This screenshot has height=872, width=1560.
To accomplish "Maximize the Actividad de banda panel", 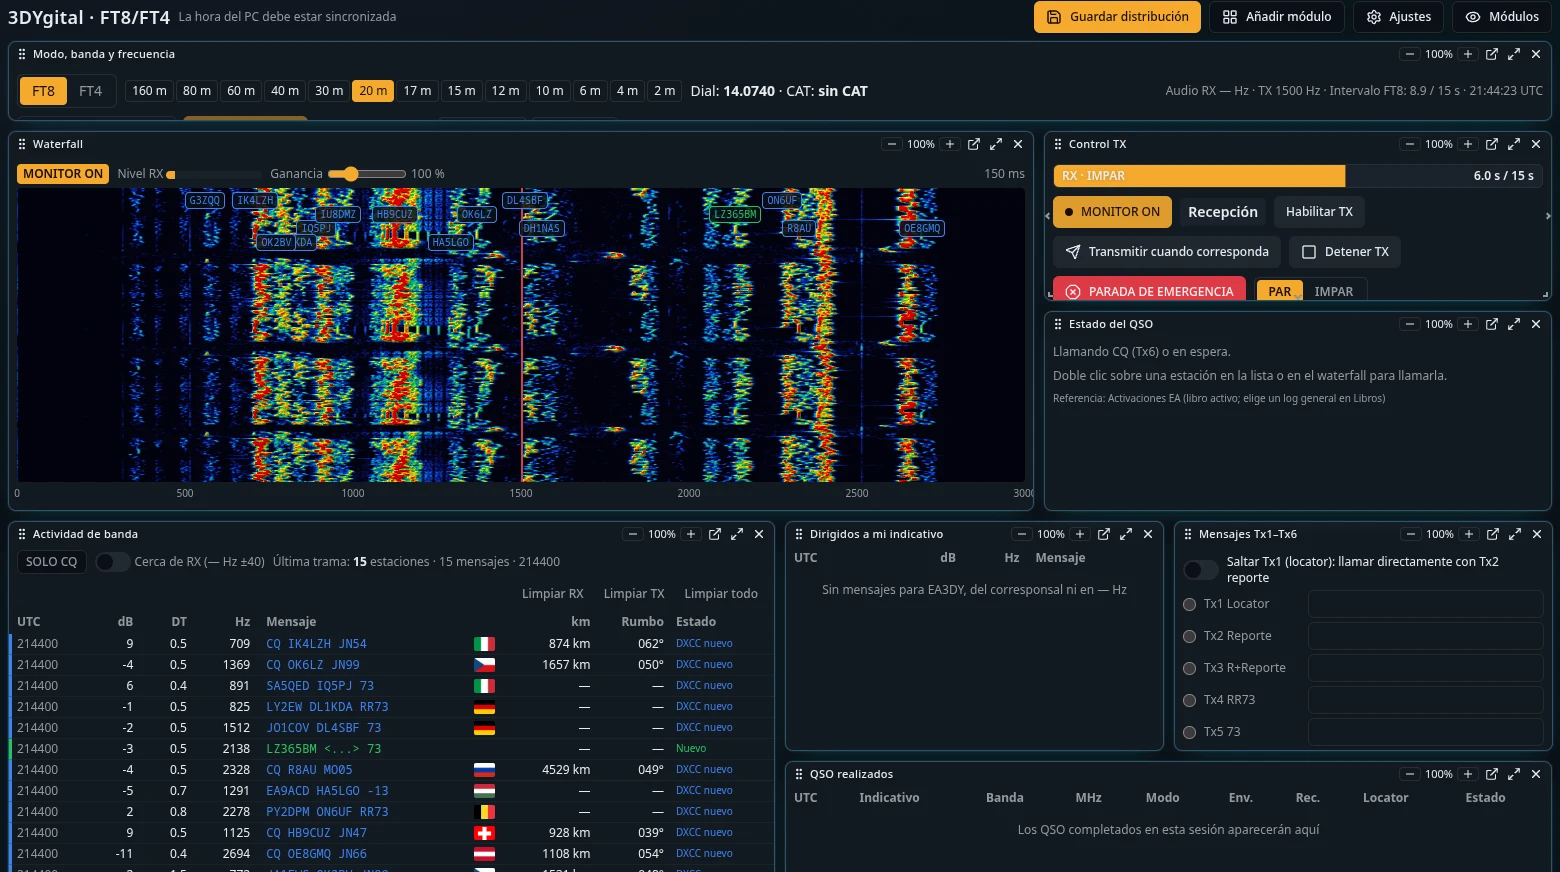I will click(x=737, y=534).
